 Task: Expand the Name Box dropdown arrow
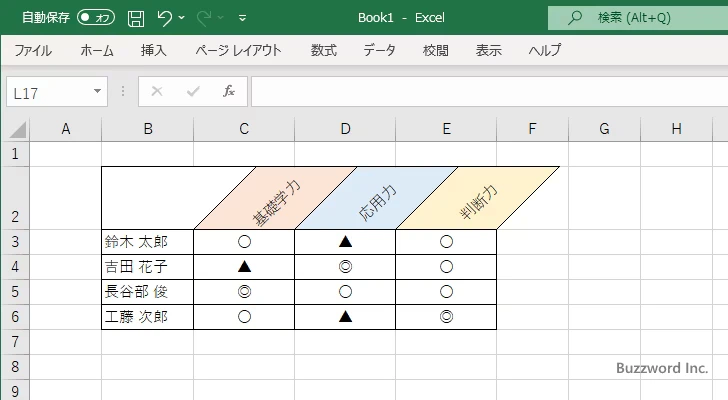click(x=98, y=91)
